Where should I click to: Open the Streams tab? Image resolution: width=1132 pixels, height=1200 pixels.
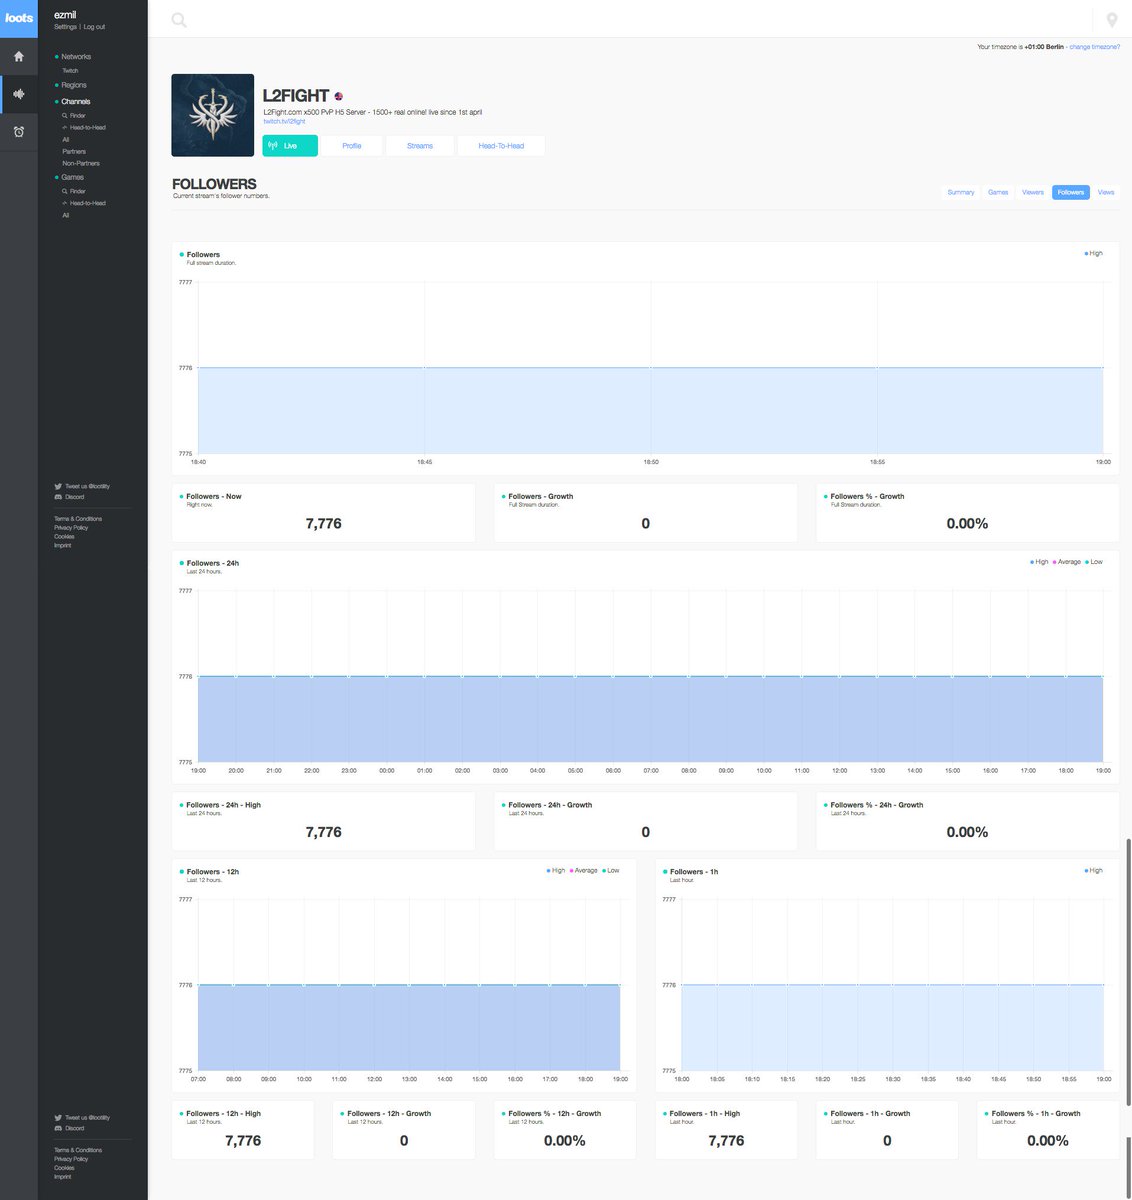click(420, 146)
